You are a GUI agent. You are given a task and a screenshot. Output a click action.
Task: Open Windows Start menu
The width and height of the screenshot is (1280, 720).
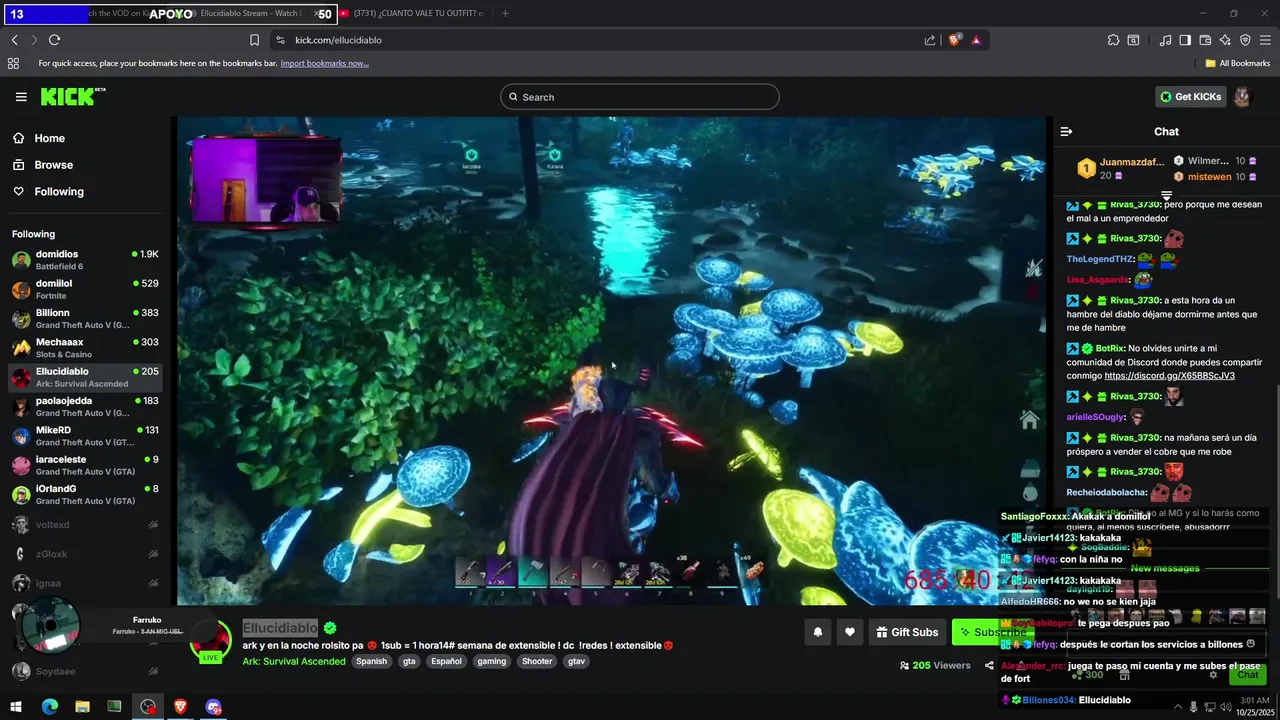point(16,707)
